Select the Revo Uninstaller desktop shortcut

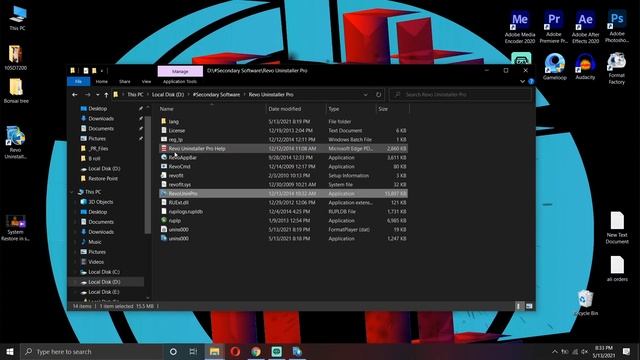click(16, 142)
